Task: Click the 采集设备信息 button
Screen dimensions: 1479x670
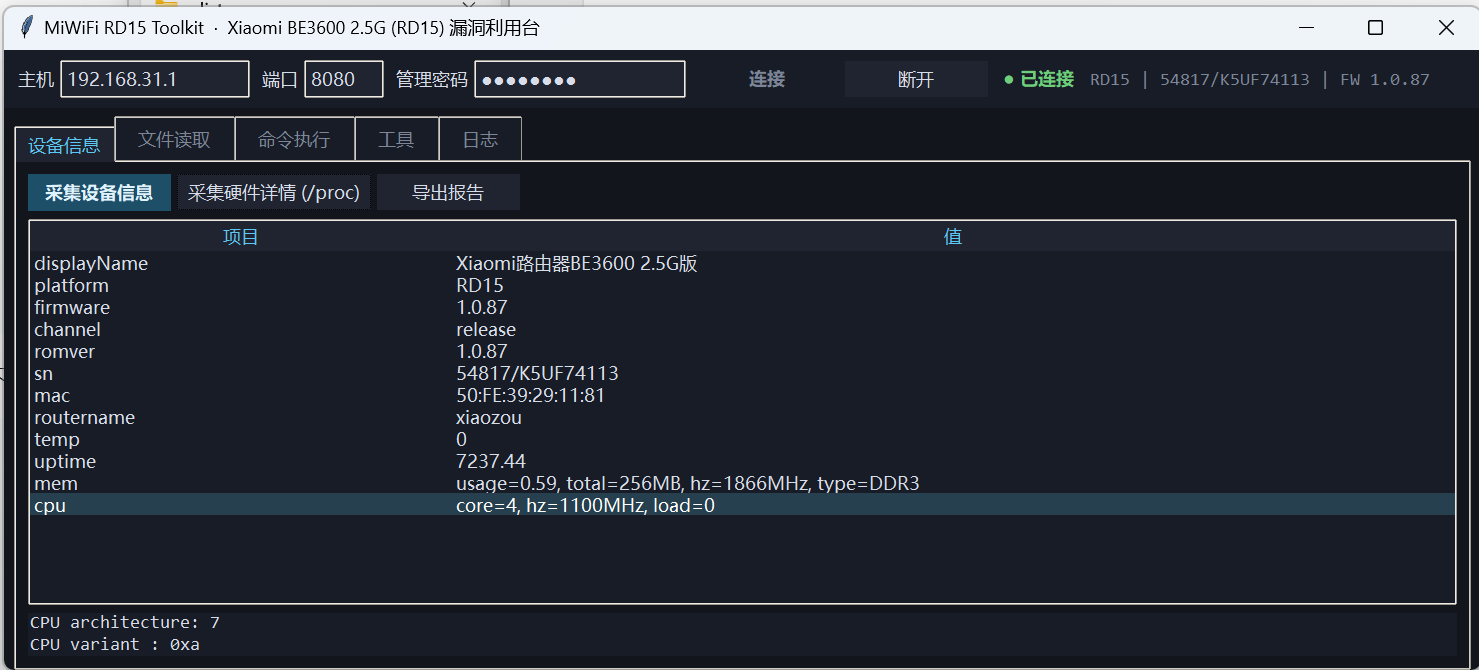Action: (99, 192)
